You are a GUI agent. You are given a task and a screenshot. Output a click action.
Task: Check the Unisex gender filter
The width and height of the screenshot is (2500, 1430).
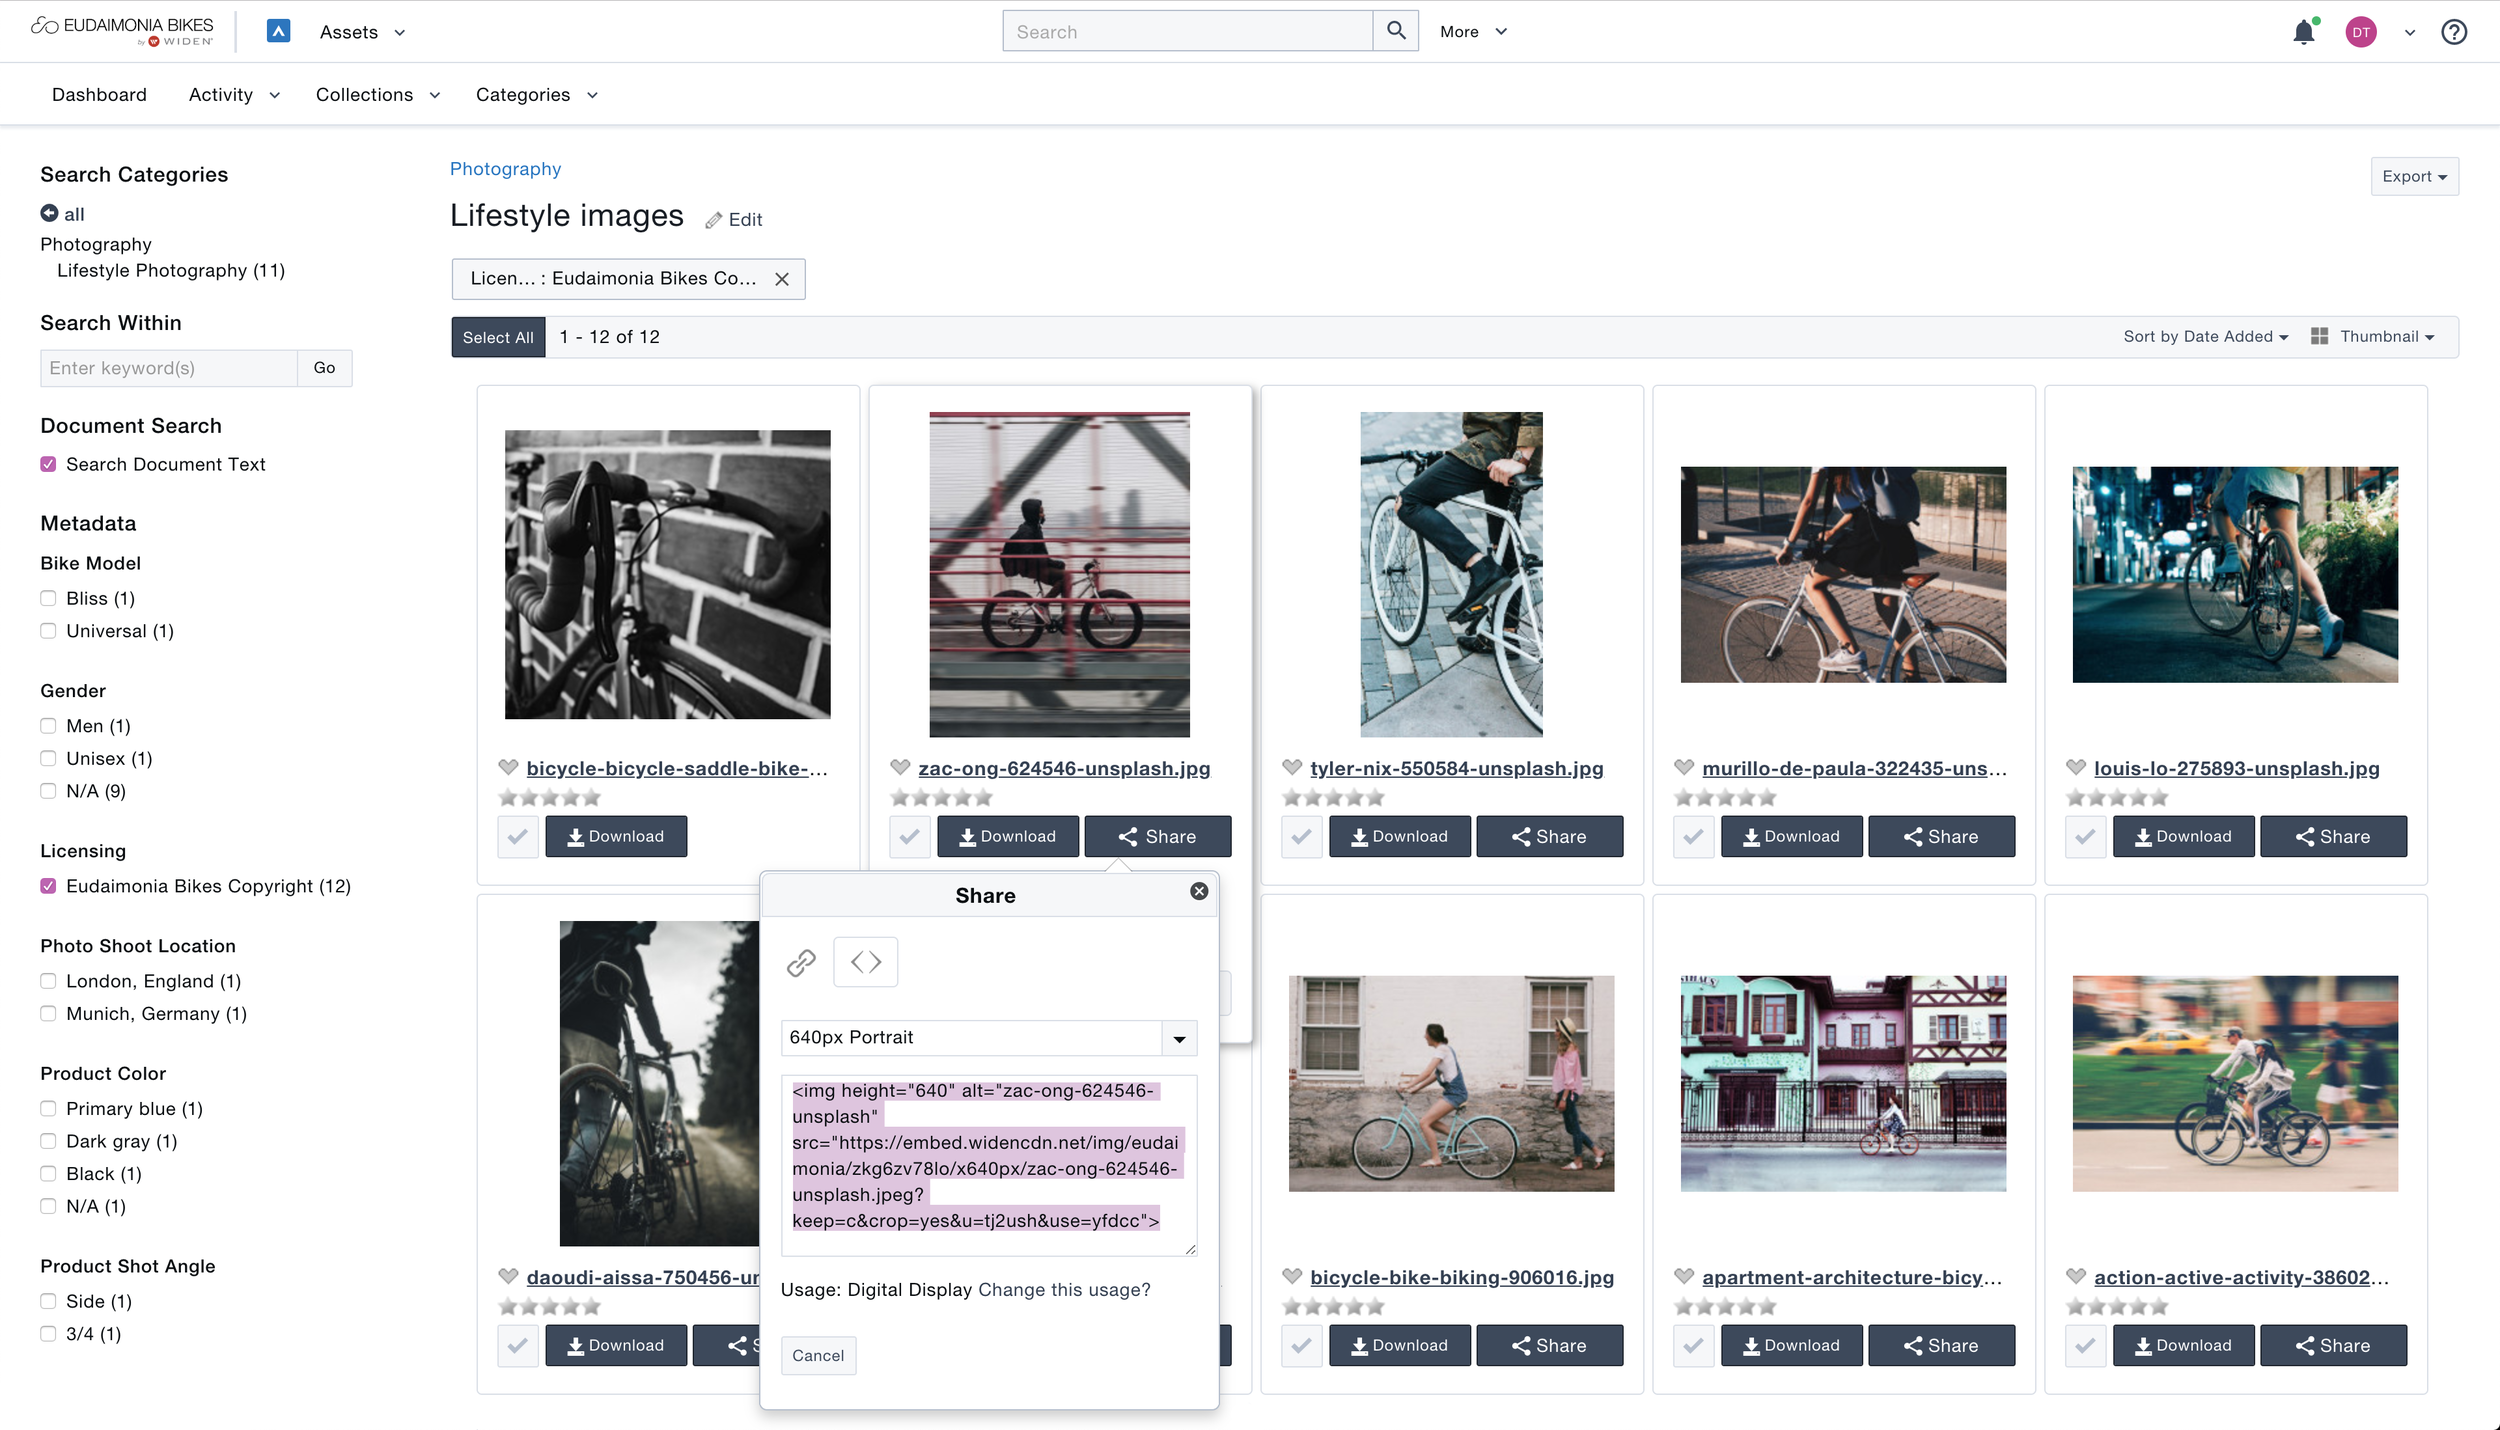pos(48,758)
